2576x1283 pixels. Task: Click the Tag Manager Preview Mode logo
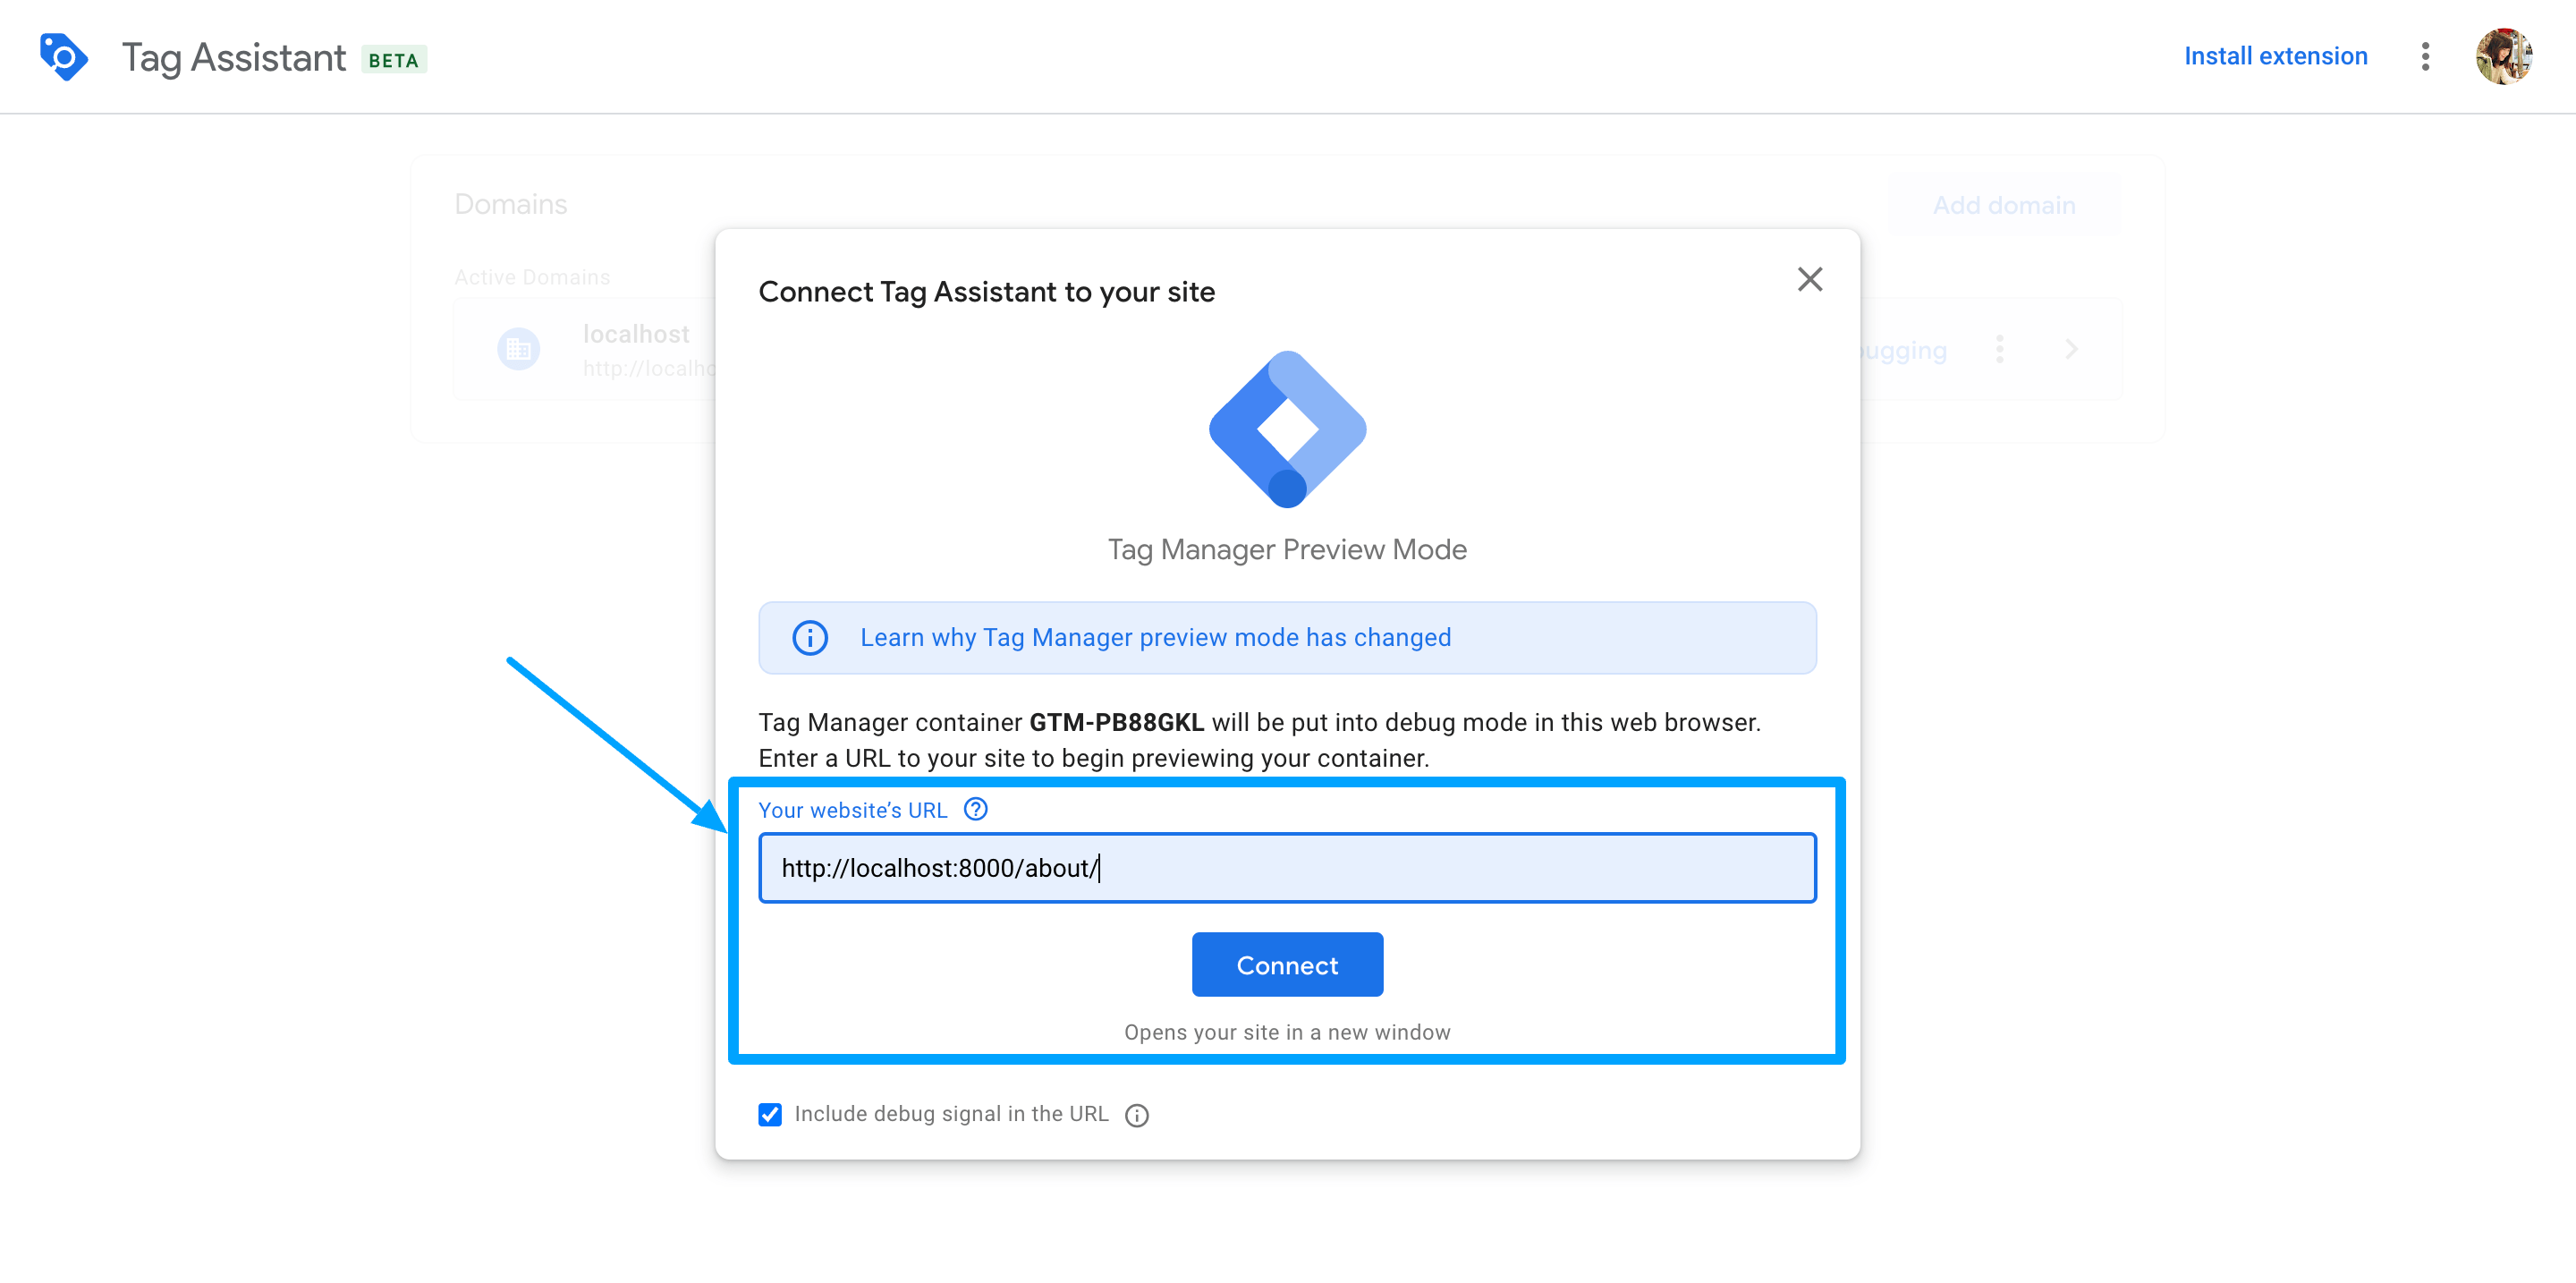pos(1287,429)
